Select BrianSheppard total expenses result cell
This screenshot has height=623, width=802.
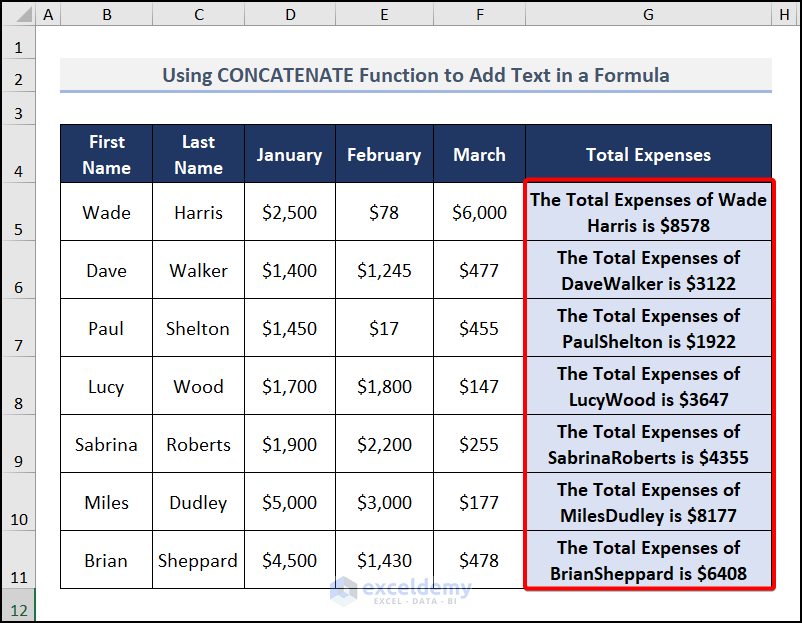pos(648,560)
